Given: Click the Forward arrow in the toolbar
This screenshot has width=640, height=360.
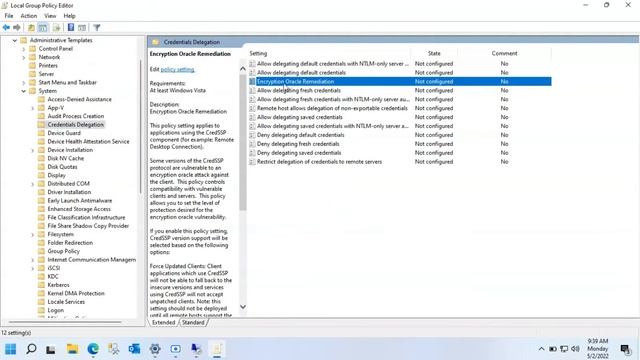Looking at the screenshot, I should click(17, 27).
